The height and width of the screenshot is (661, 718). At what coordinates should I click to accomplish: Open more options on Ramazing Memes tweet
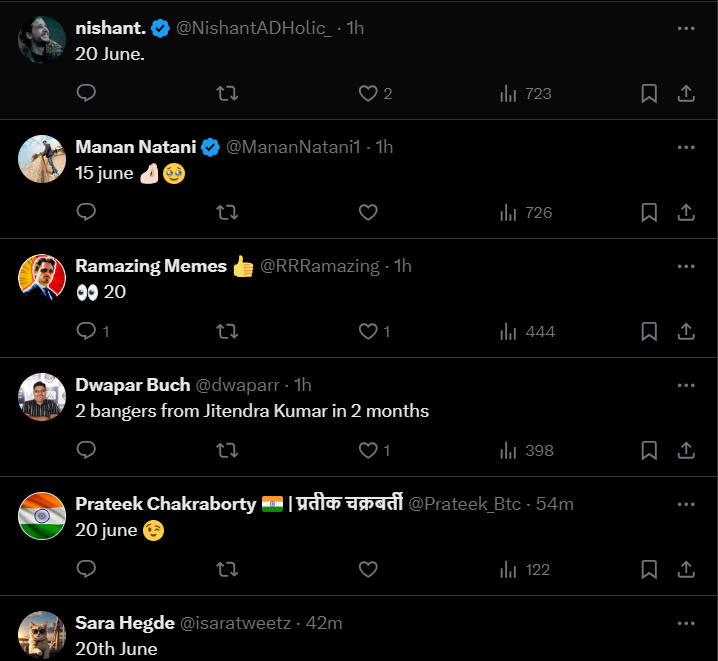pyautogui.click(x=686, y=266)
